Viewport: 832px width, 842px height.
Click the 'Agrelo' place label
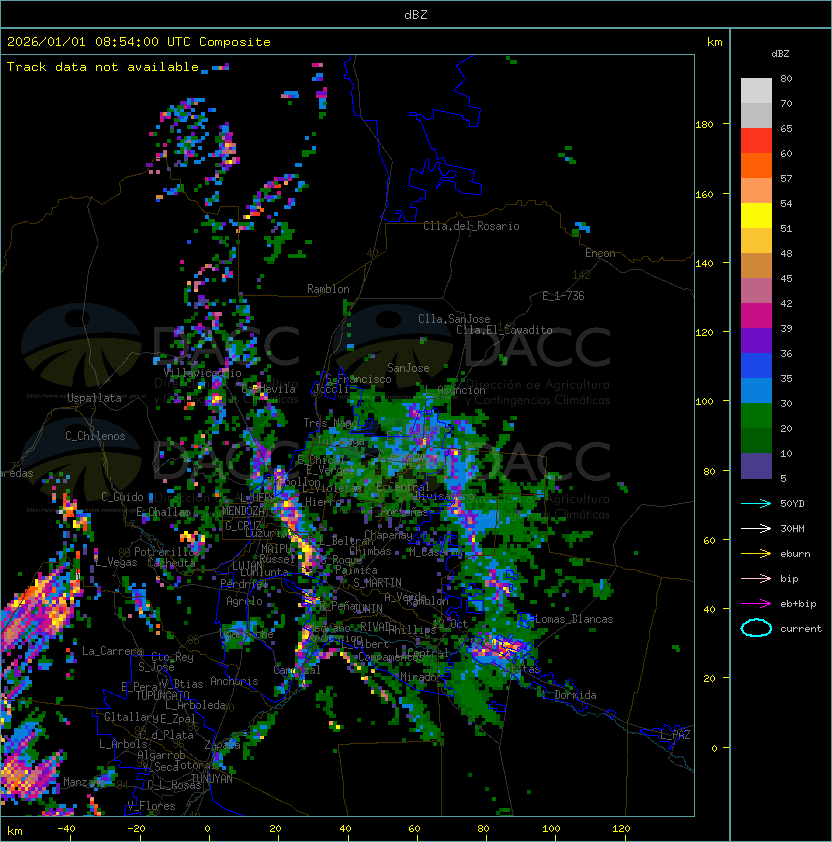pyautogui.click(x=244, y=601)
